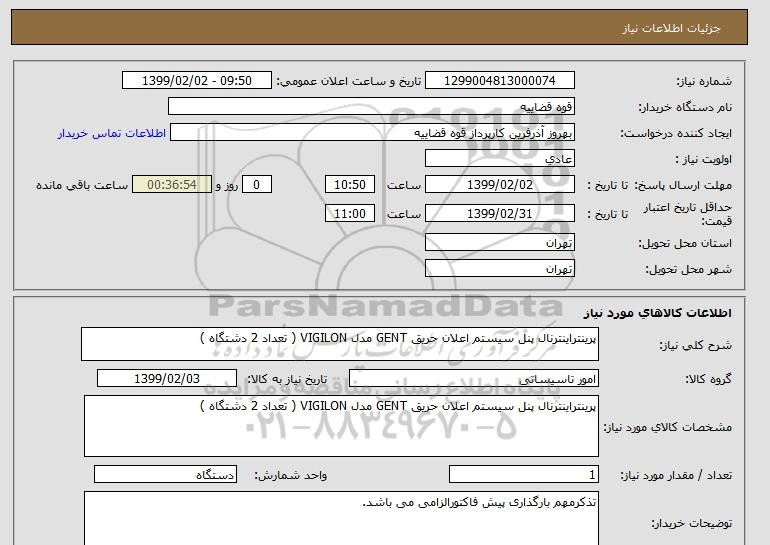Click the header title جزئیات اطلاعات نیاز

tap(671, 28)
